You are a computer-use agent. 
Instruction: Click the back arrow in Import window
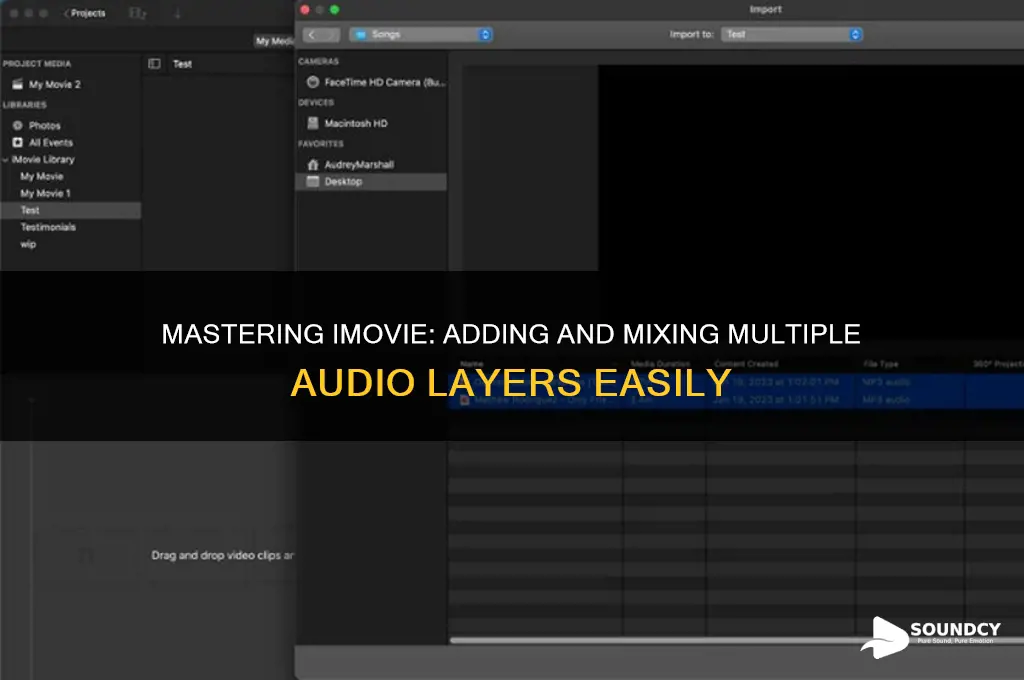click(312, 35)
